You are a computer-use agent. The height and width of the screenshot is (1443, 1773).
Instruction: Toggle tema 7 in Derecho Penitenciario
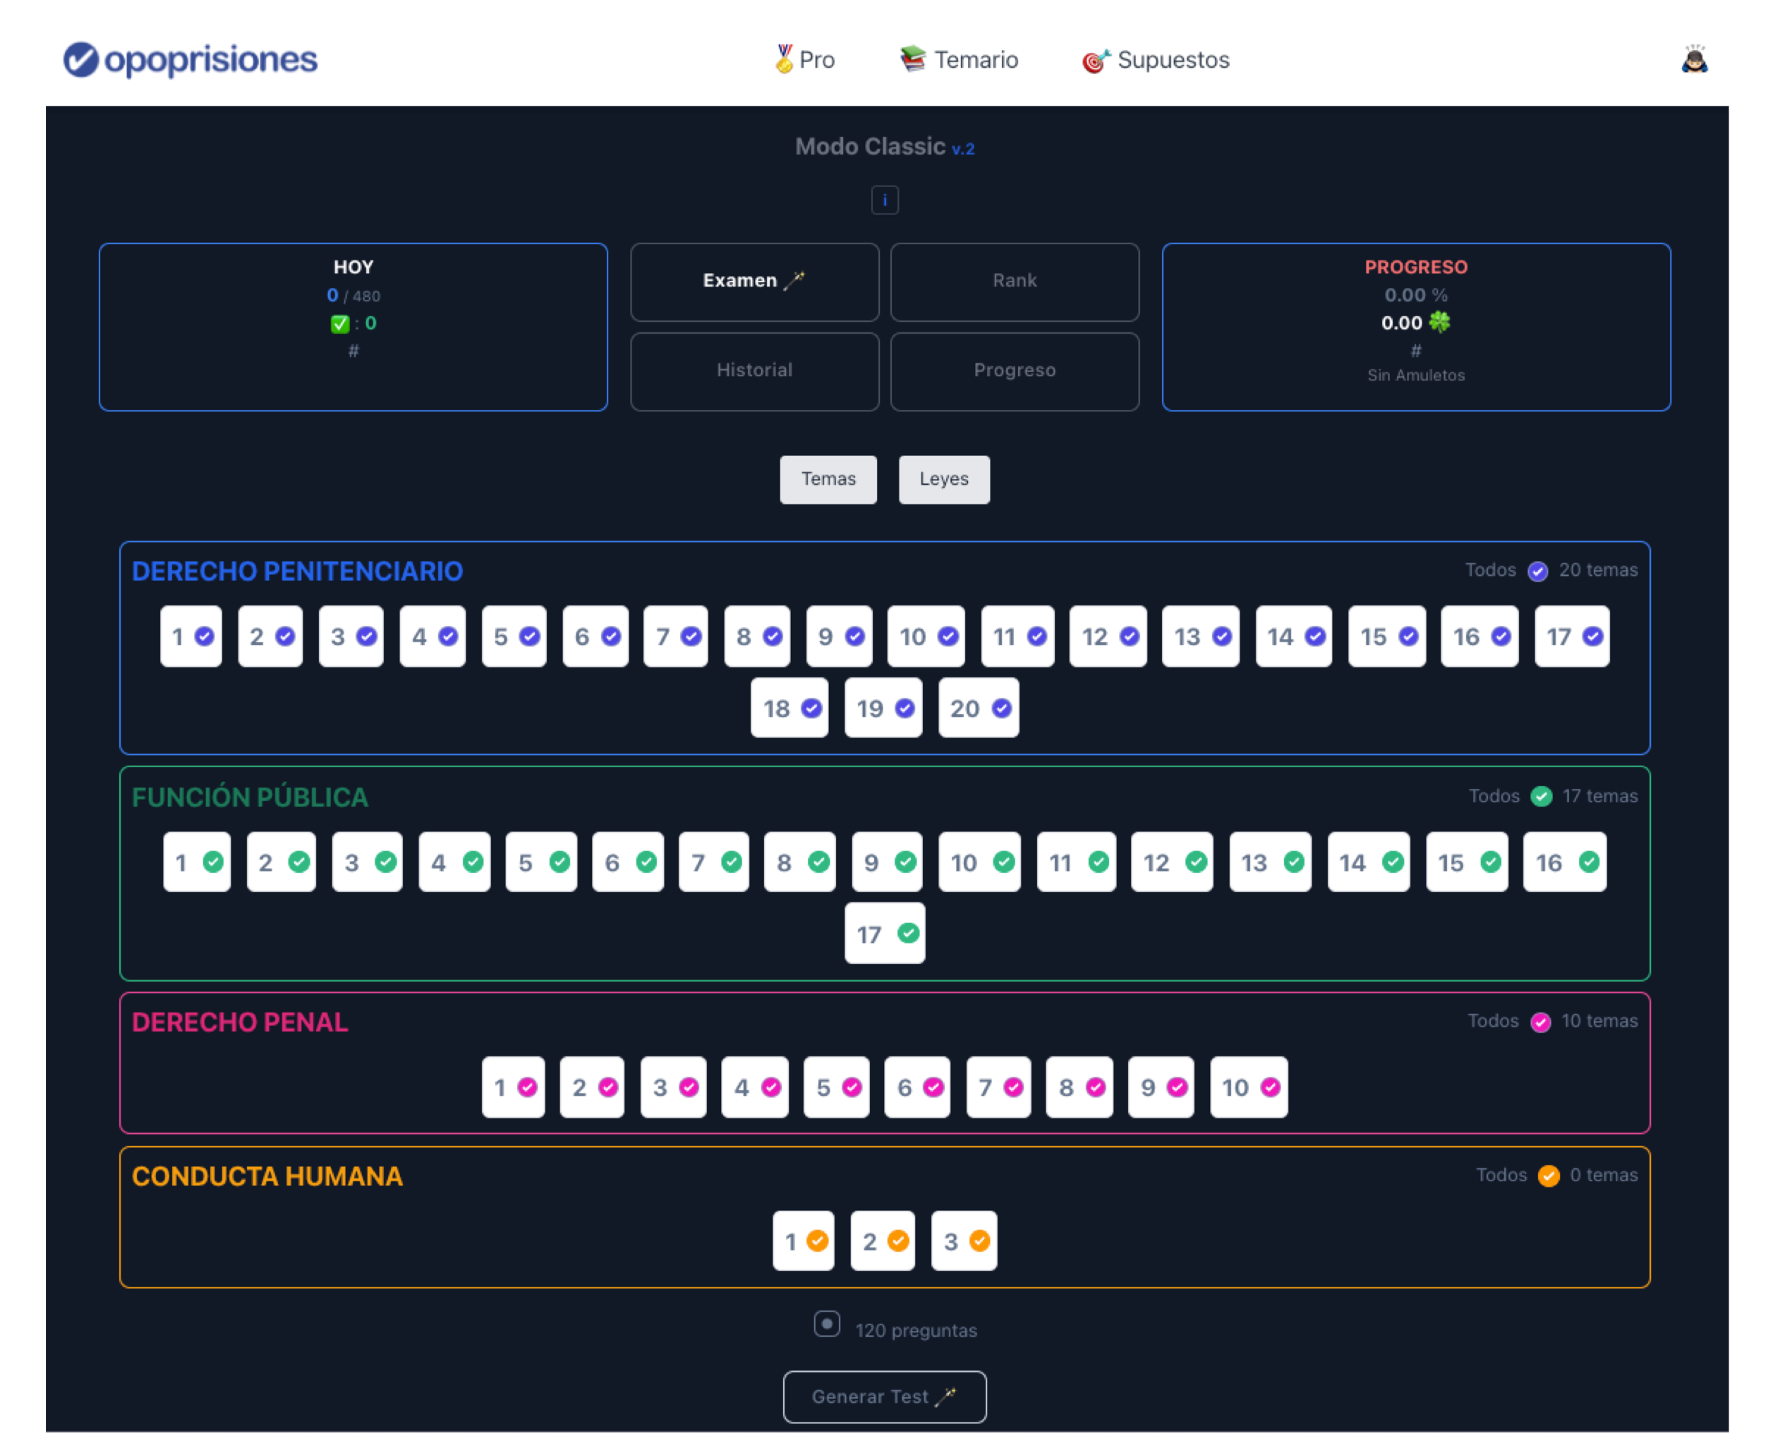coord(676,636)
